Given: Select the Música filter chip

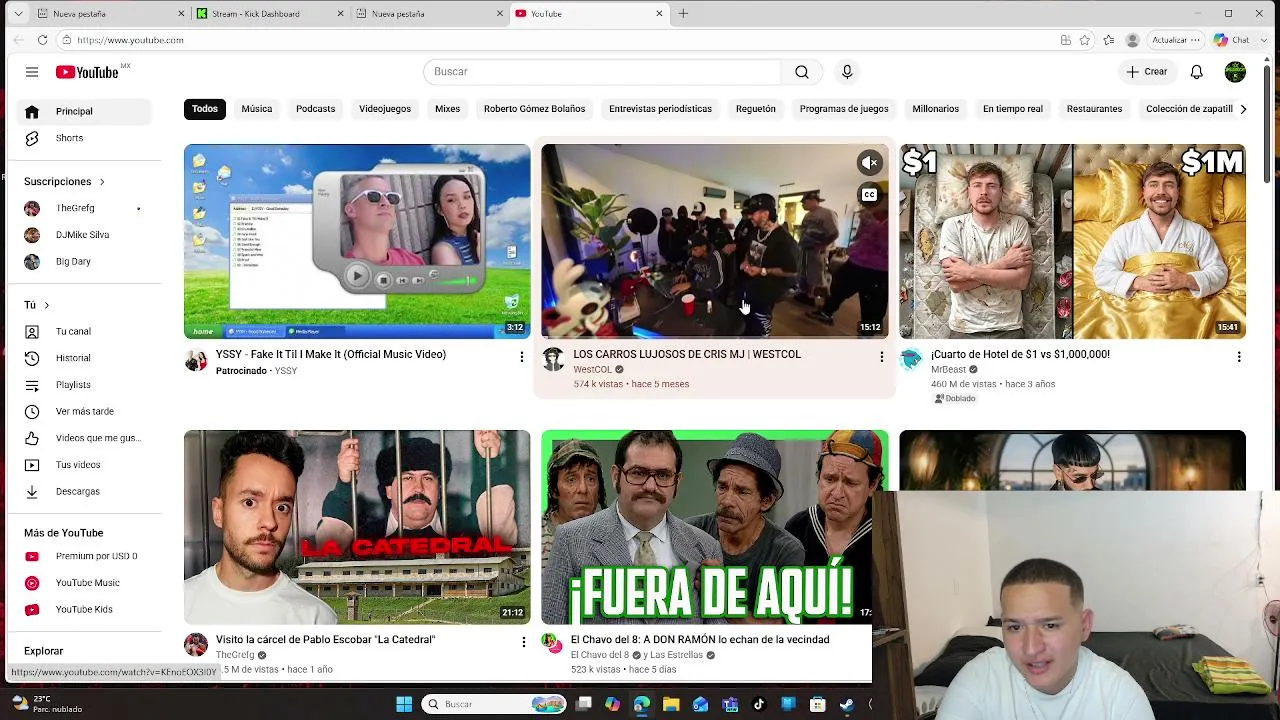Looking at the screenshot, I should pos(257,109).
